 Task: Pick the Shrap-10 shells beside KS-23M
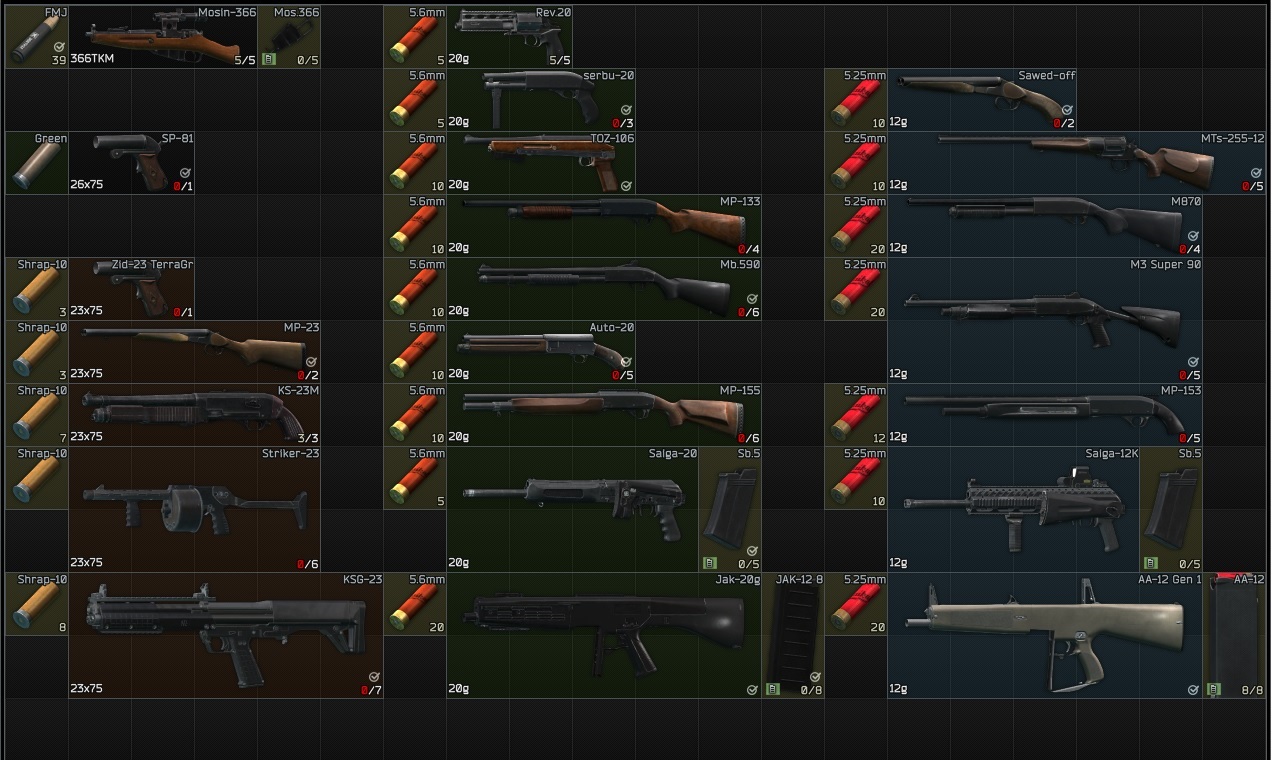click(37, 414)
